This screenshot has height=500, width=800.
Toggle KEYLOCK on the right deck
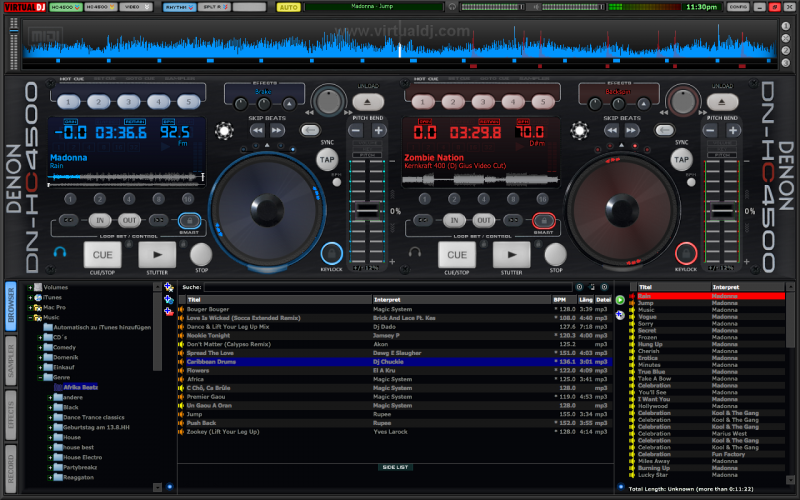tap(686, 254)
